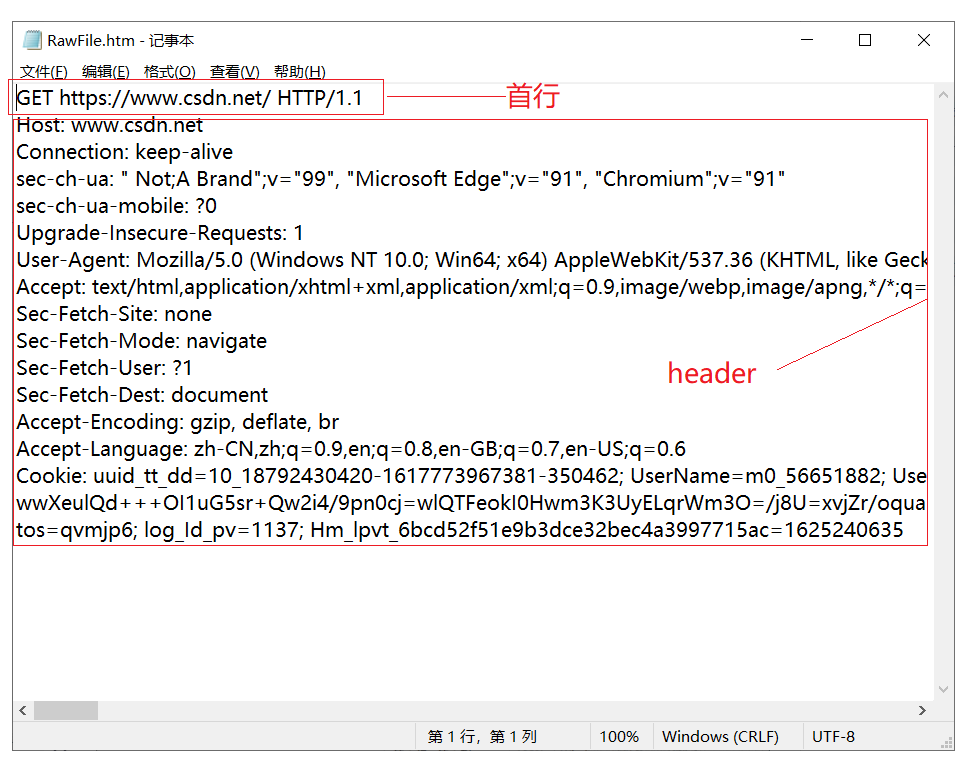Click the window resize grip in status bar

[x=947, y=743]
